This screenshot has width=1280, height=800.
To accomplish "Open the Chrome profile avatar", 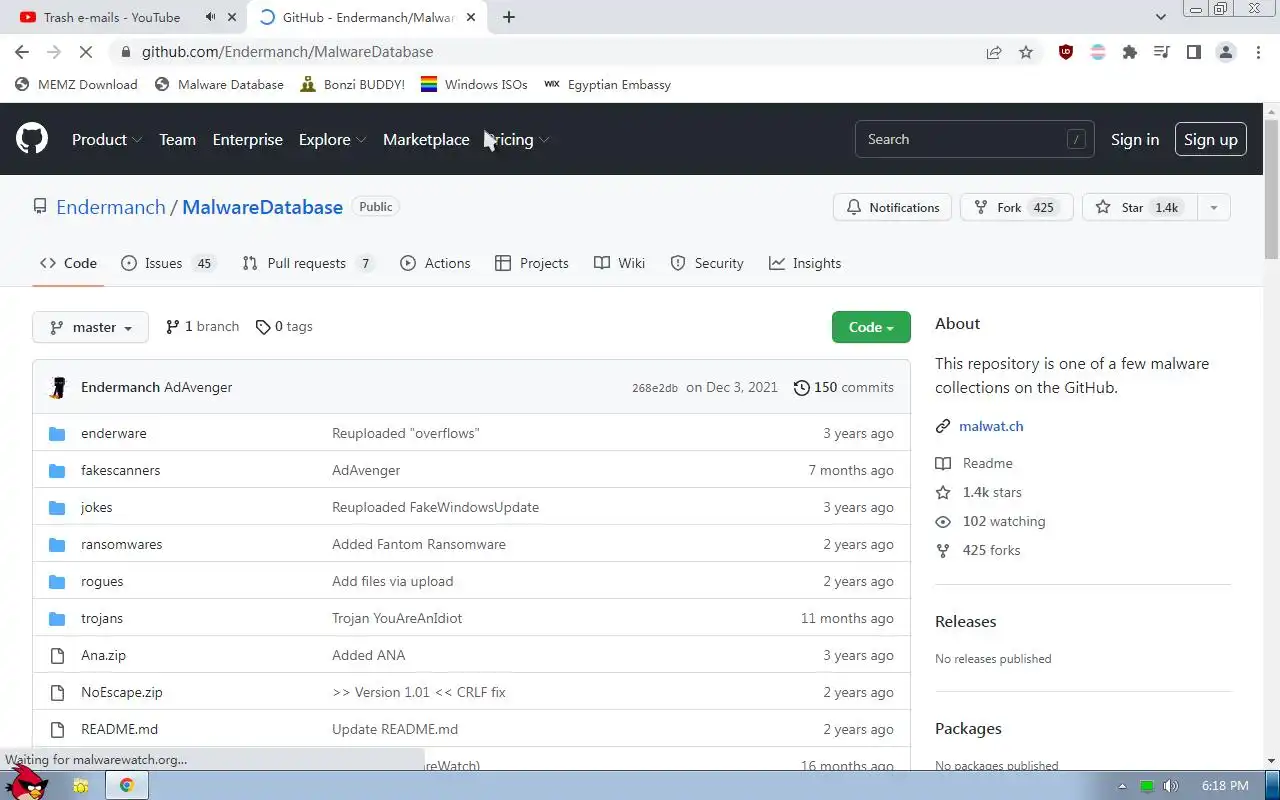I will (x=1226, y=52).
